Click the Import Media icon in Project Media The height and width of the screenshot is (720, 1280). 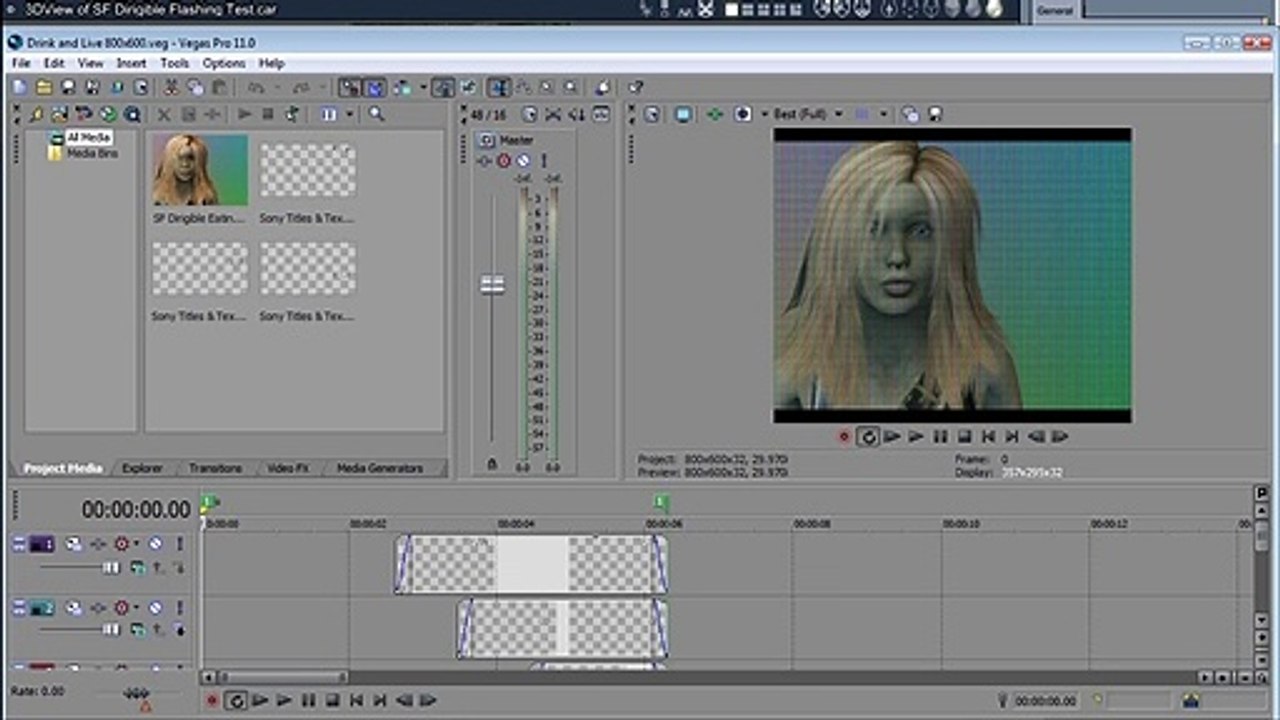coord(59,114)
